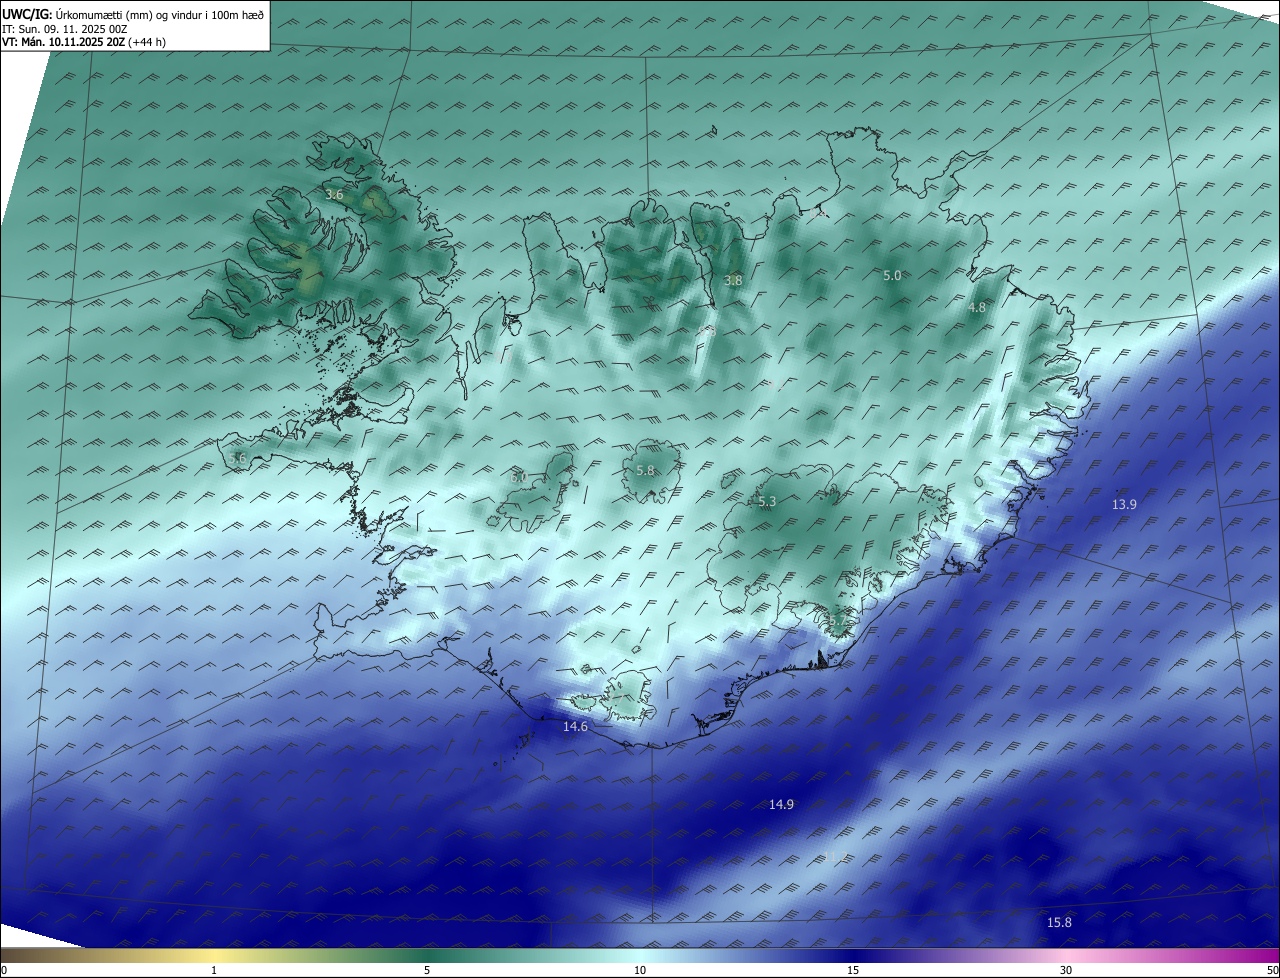Viewport: 1280px width, 978px height.
Task: Click the 1 tick on the color scale
Action: coord(214,970)
